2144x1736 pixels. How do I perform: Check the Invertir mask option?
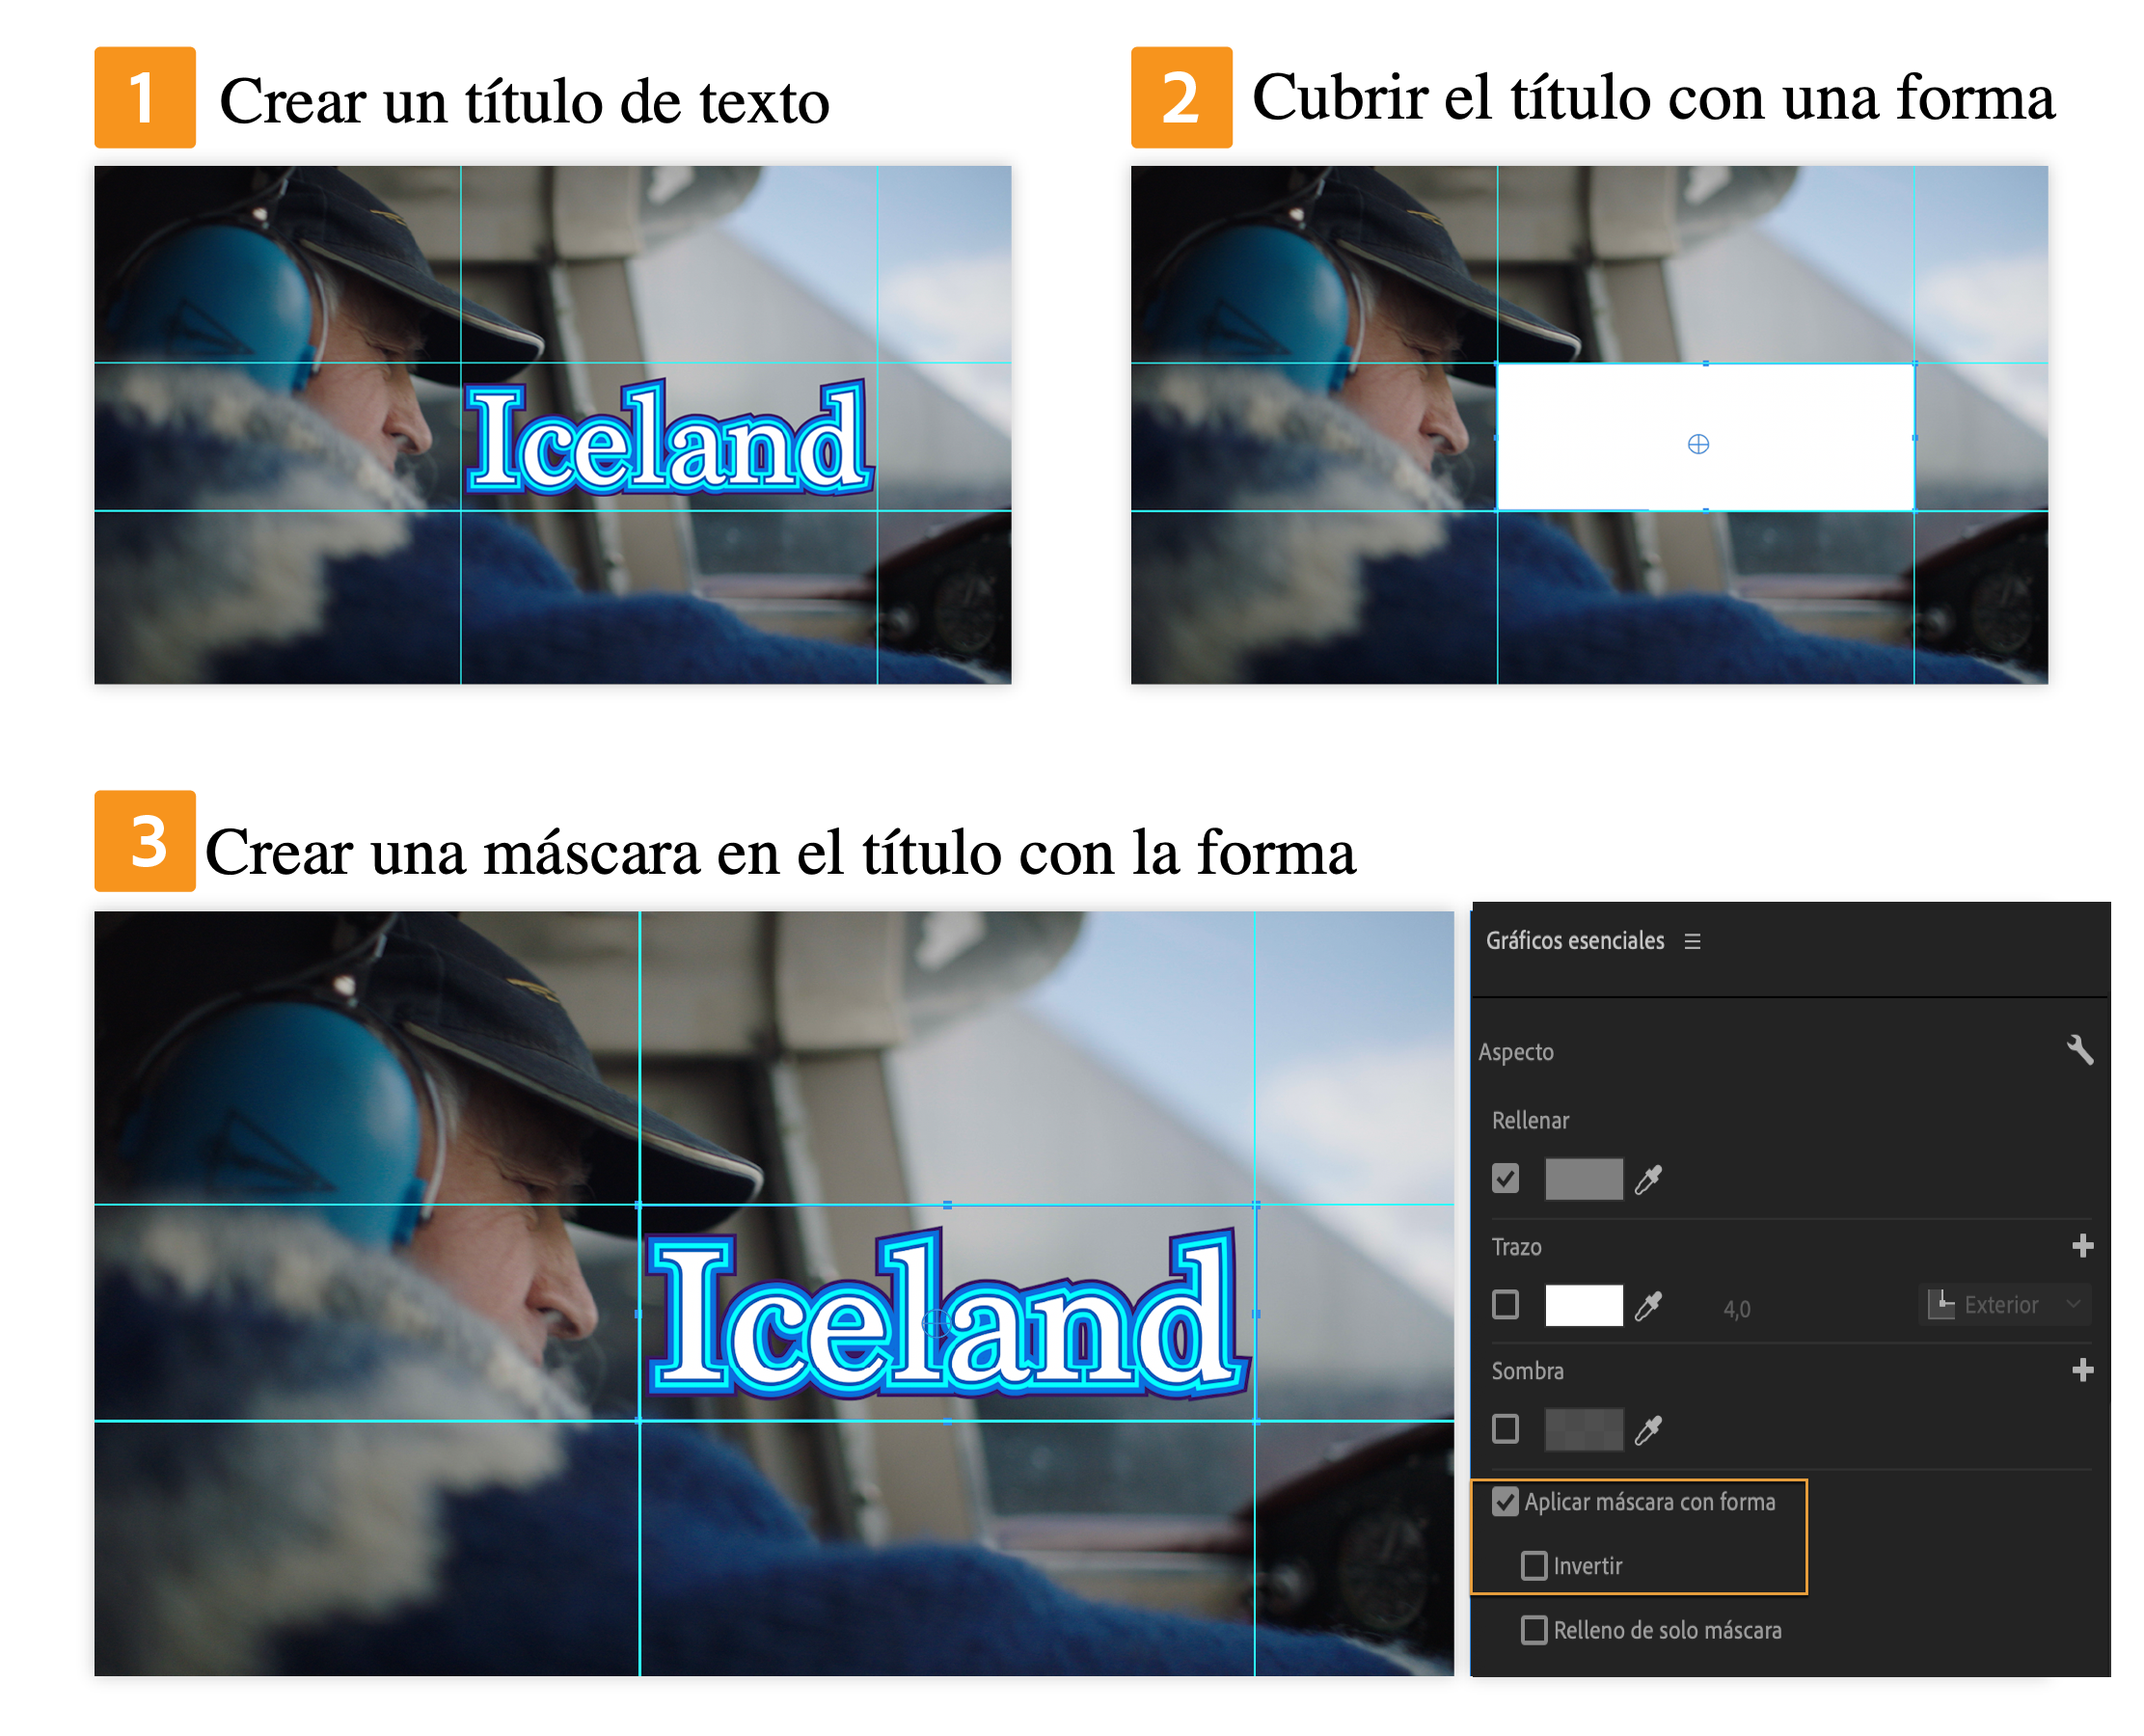tap(1534, 1566)
